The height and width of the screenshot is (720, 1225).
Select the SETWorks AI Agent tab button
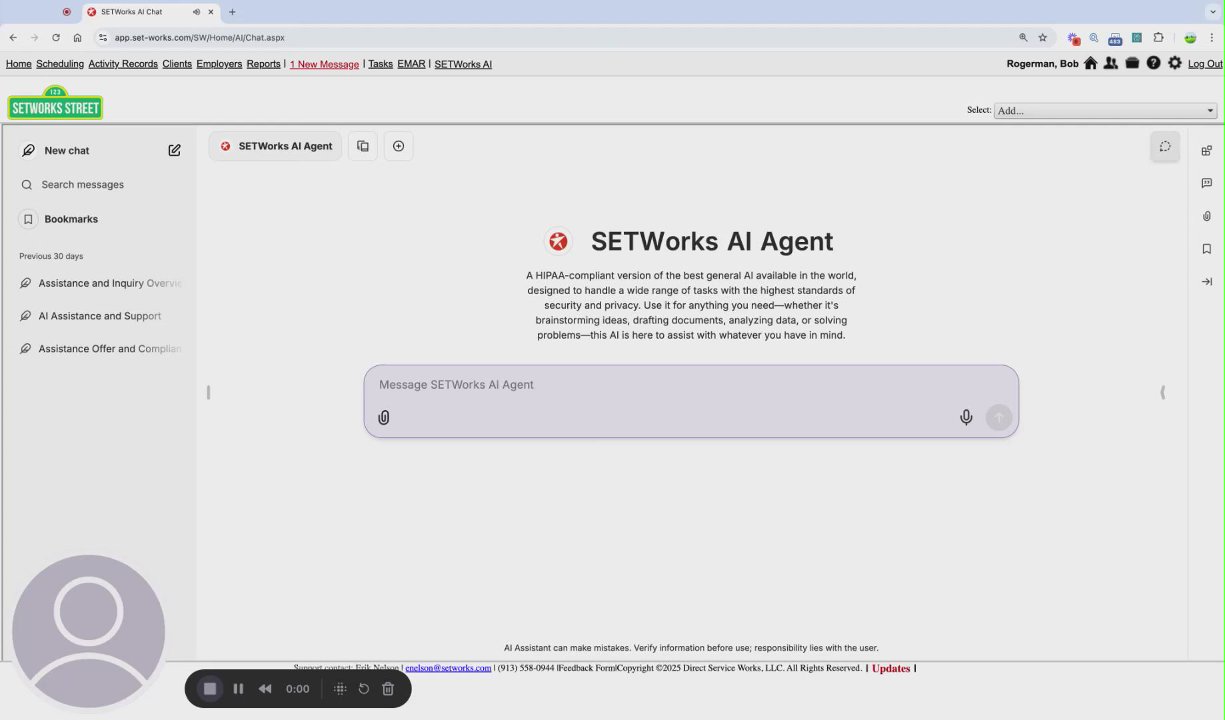click(x=275, y=146)
